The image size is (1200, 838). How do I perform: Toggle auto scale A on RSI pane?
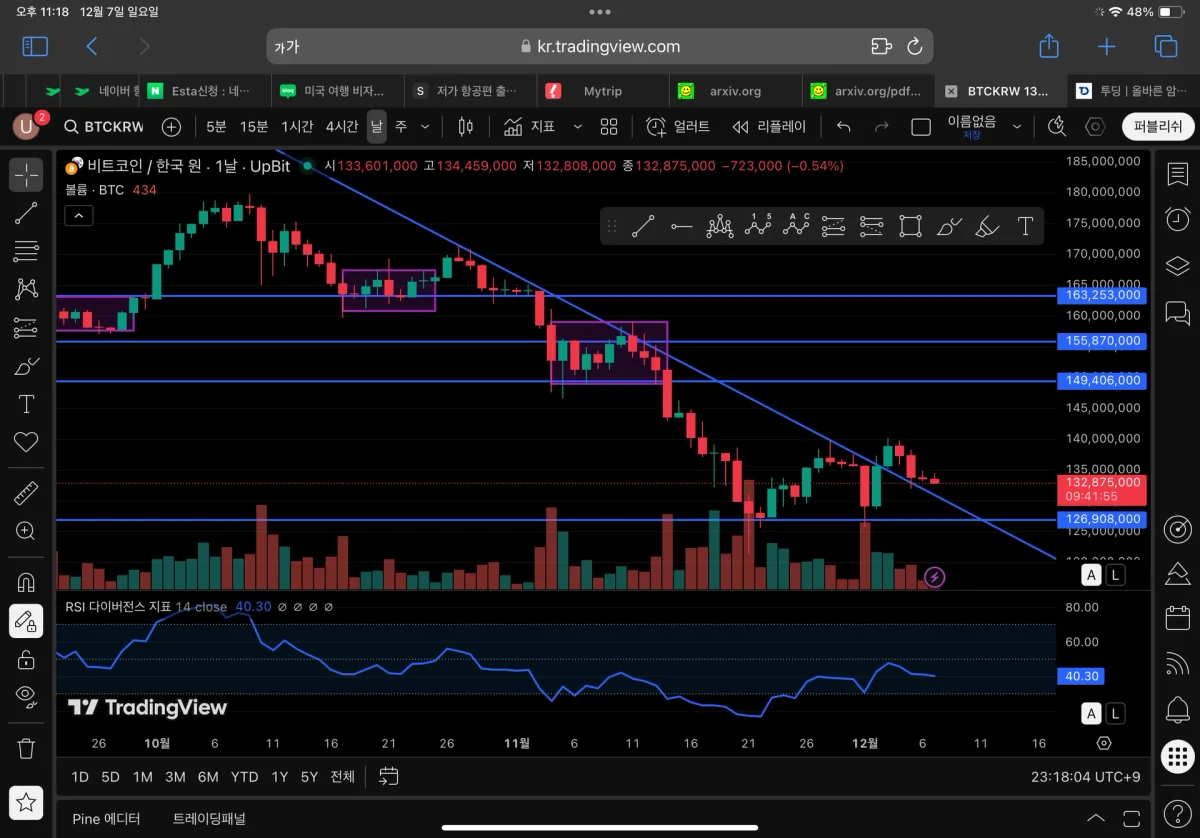click(x=1092, y=713)
